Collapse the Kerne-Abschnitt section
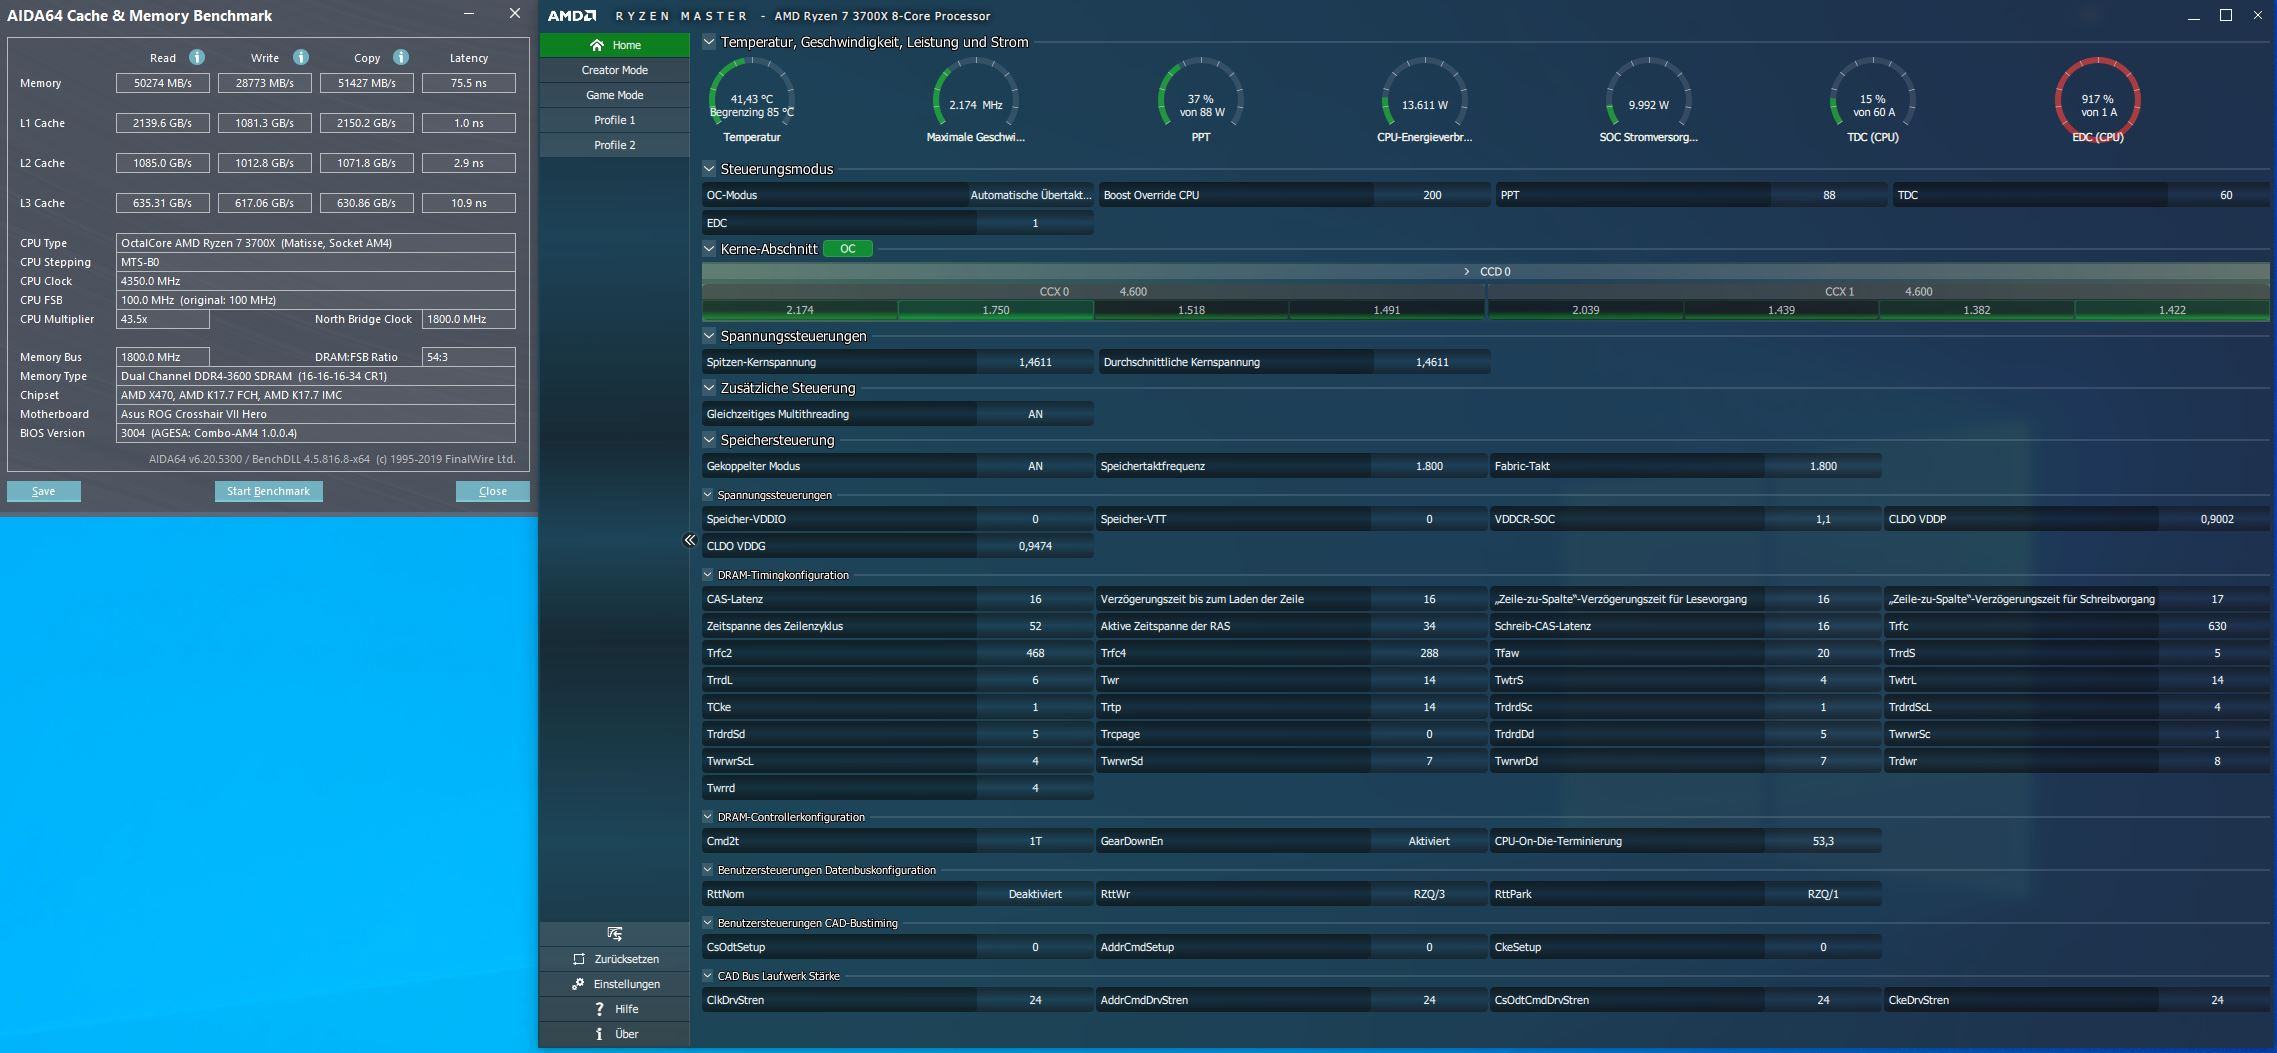 709,249
